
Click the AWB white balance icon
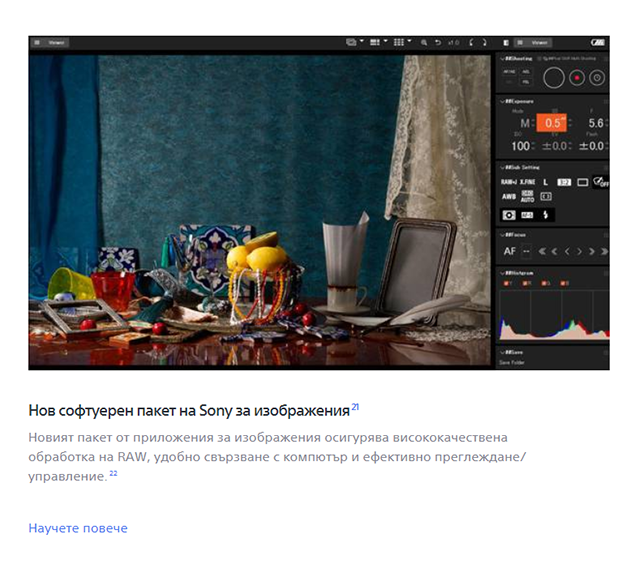[509, 197]
